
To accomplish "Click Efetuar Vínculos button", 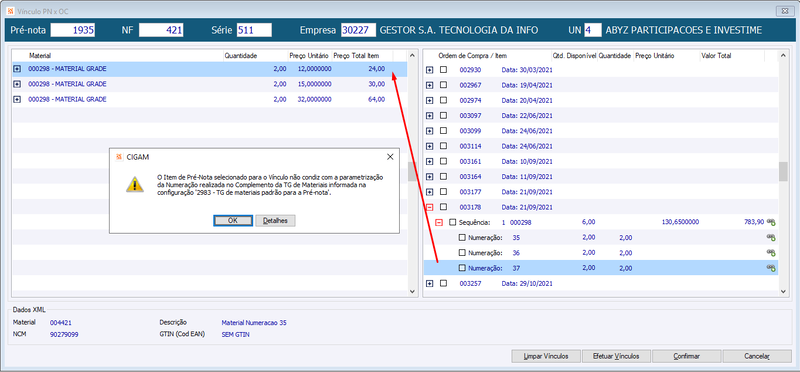I will 616,356.
